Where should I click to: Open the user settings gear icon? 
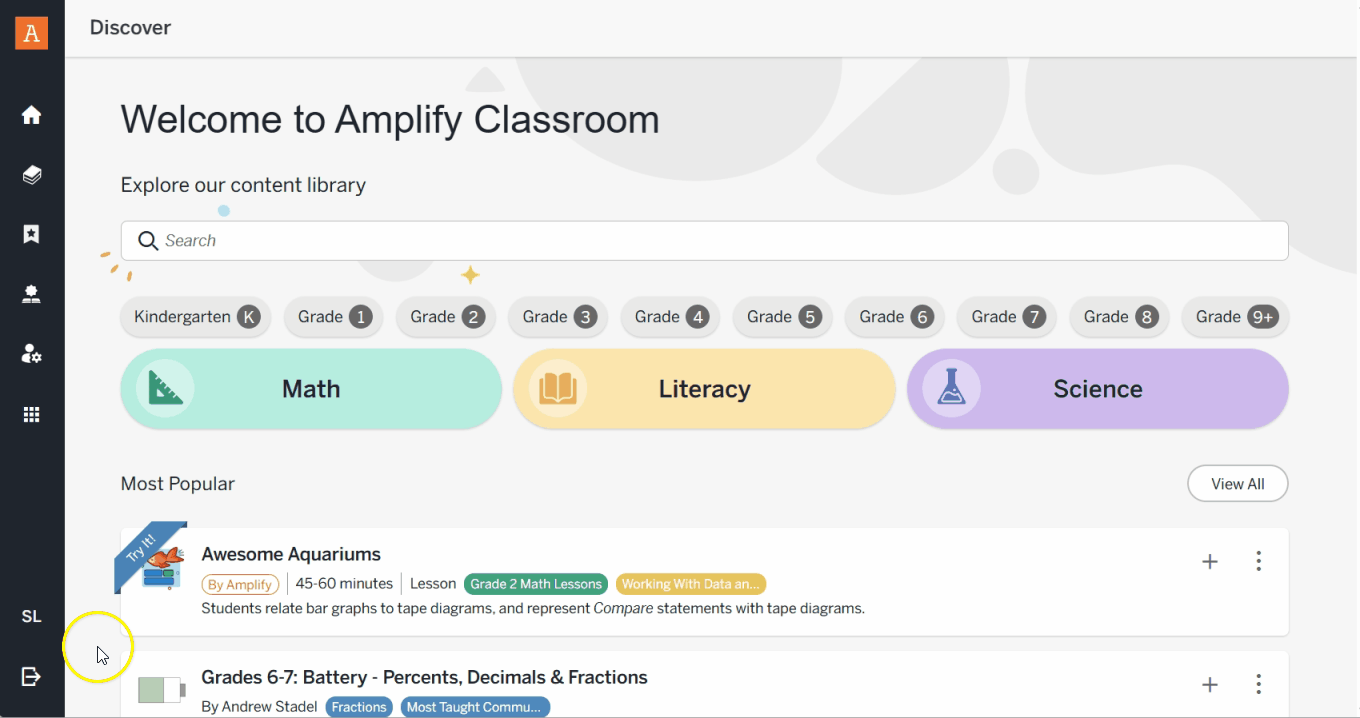32,354
